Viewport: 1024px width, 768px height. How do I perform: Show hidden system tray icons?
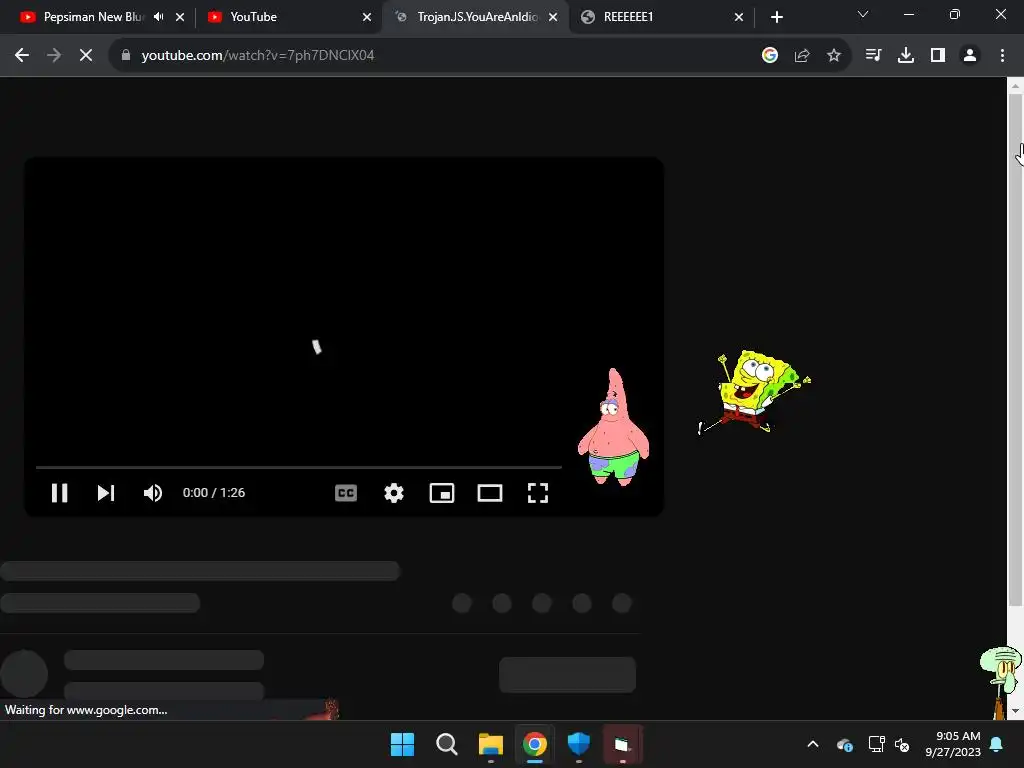[x=813, y=744]
